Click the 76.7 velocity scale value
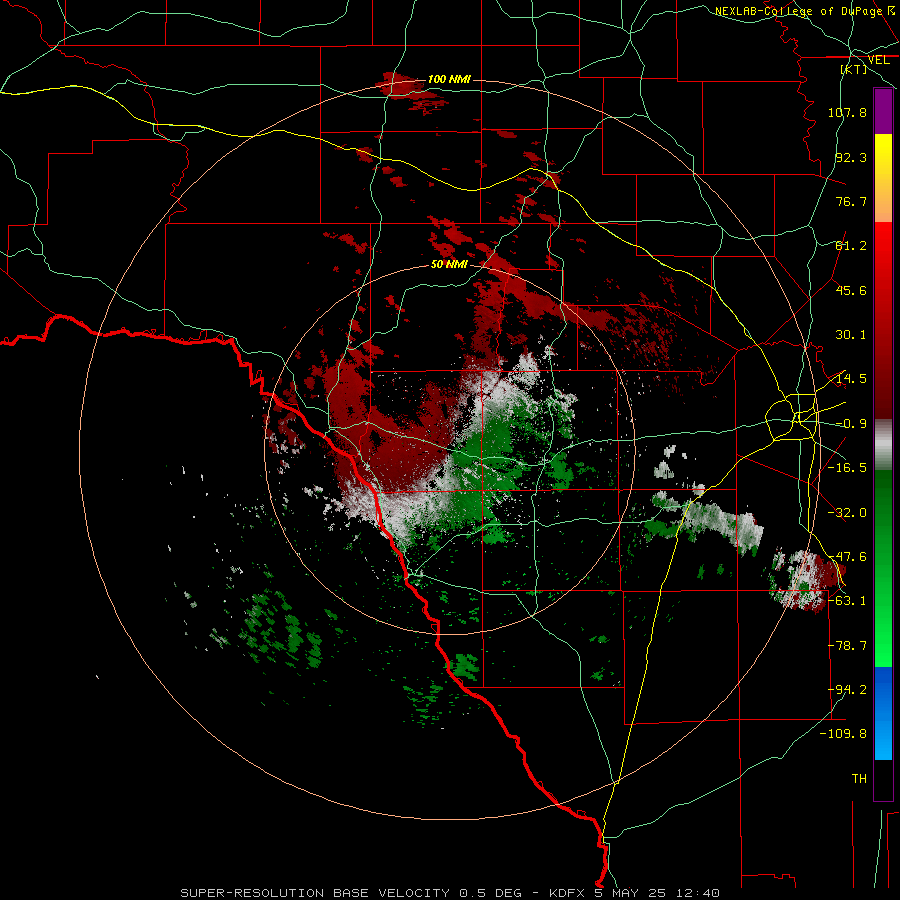Image resolution: width=900 pixels, height=900 pixels. 851,201
